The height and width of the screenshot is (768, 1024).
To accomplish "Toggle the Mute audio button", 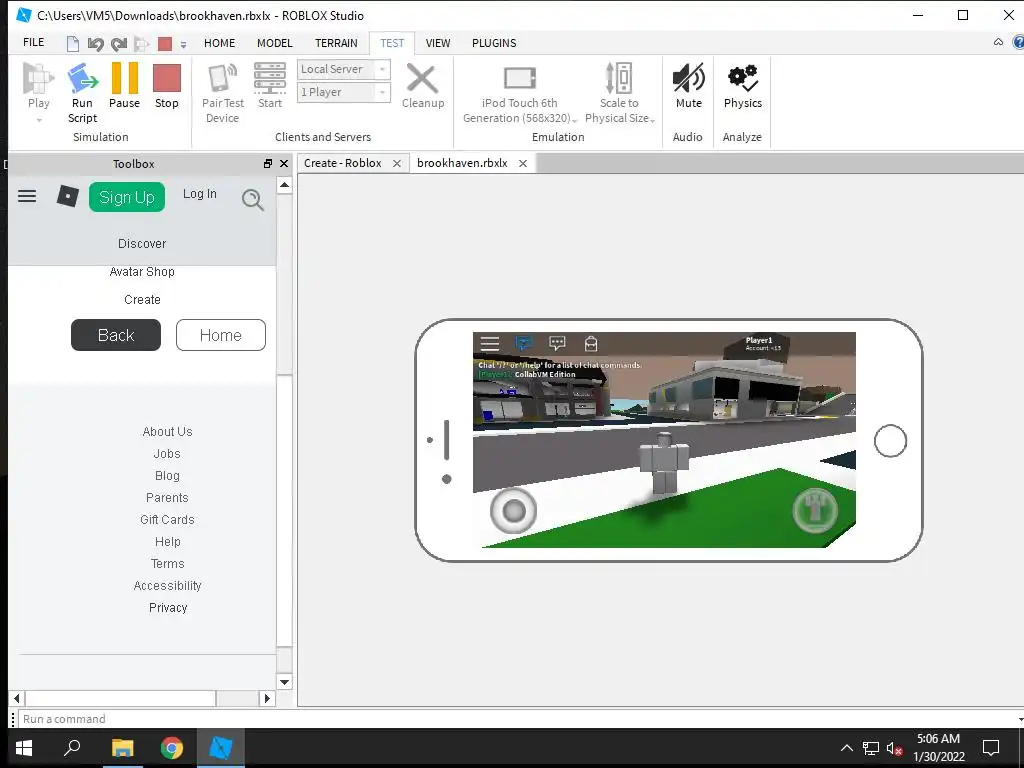I will click(688, 86).
